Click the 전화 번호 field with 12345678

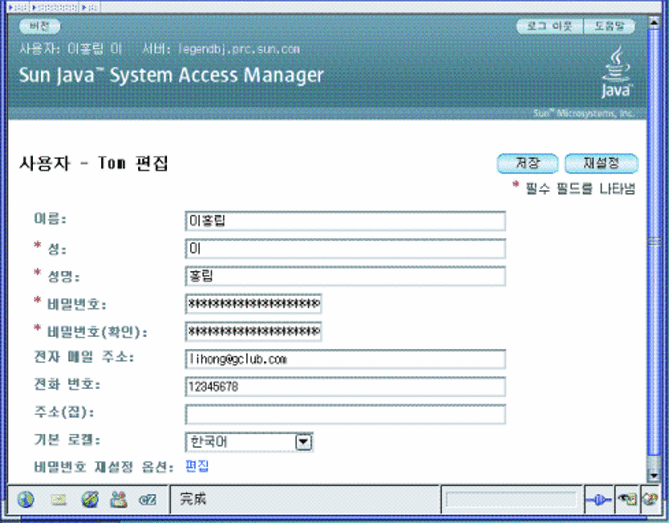(x=345, y=387)
